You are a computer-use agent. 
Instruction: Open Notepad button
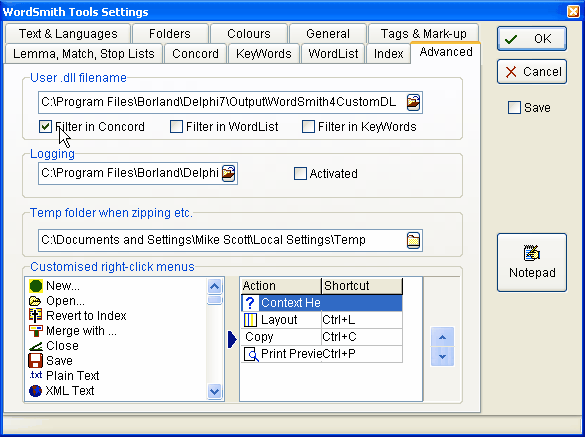(532, 263)
